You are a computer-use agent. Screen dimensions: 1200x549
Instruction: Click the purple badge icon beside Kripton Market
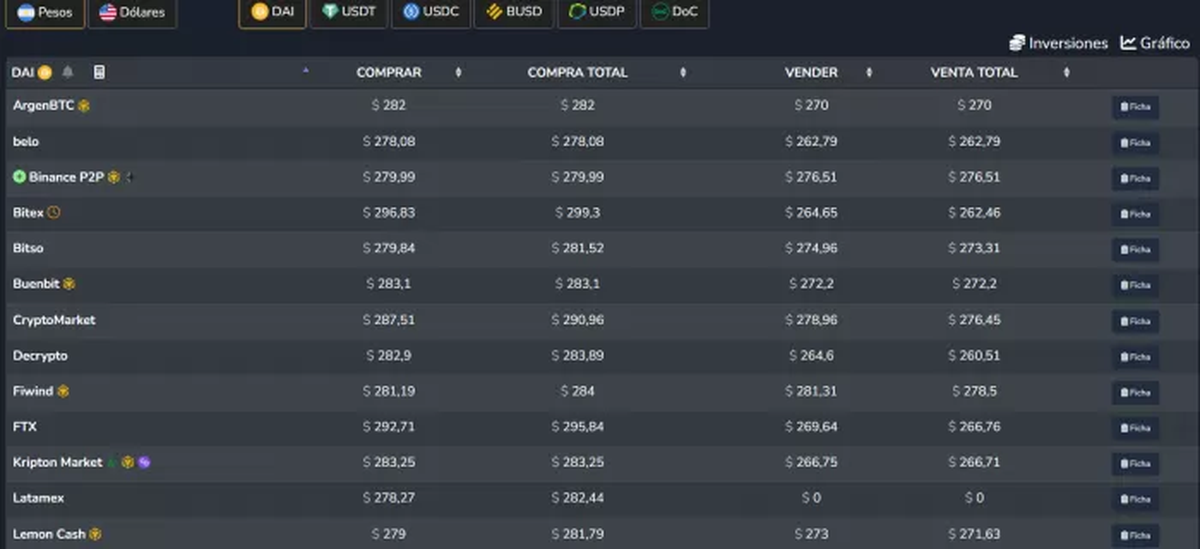[144, 462]
